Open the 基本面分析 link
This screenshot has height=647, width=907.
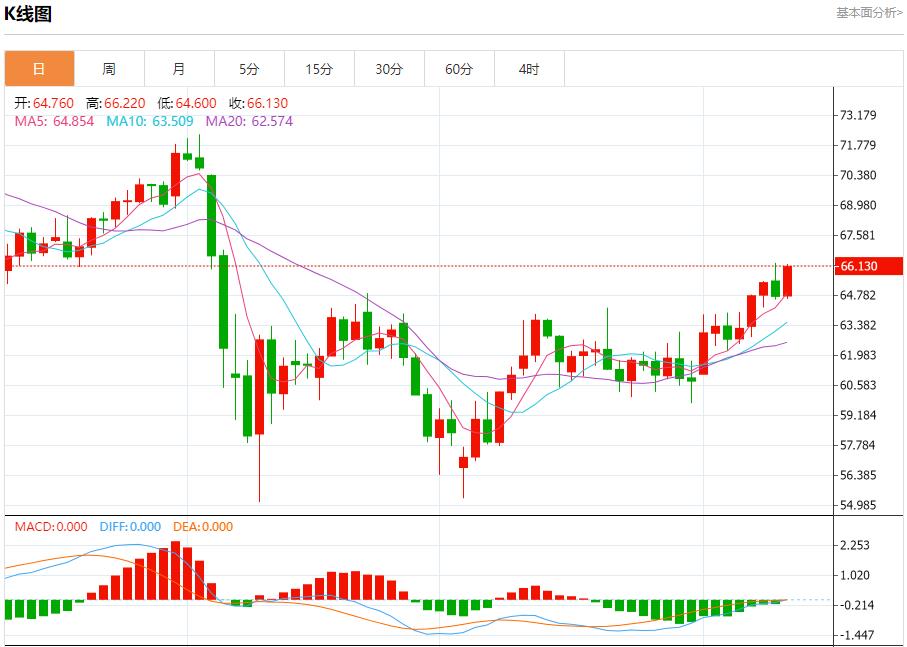(868, 13)
